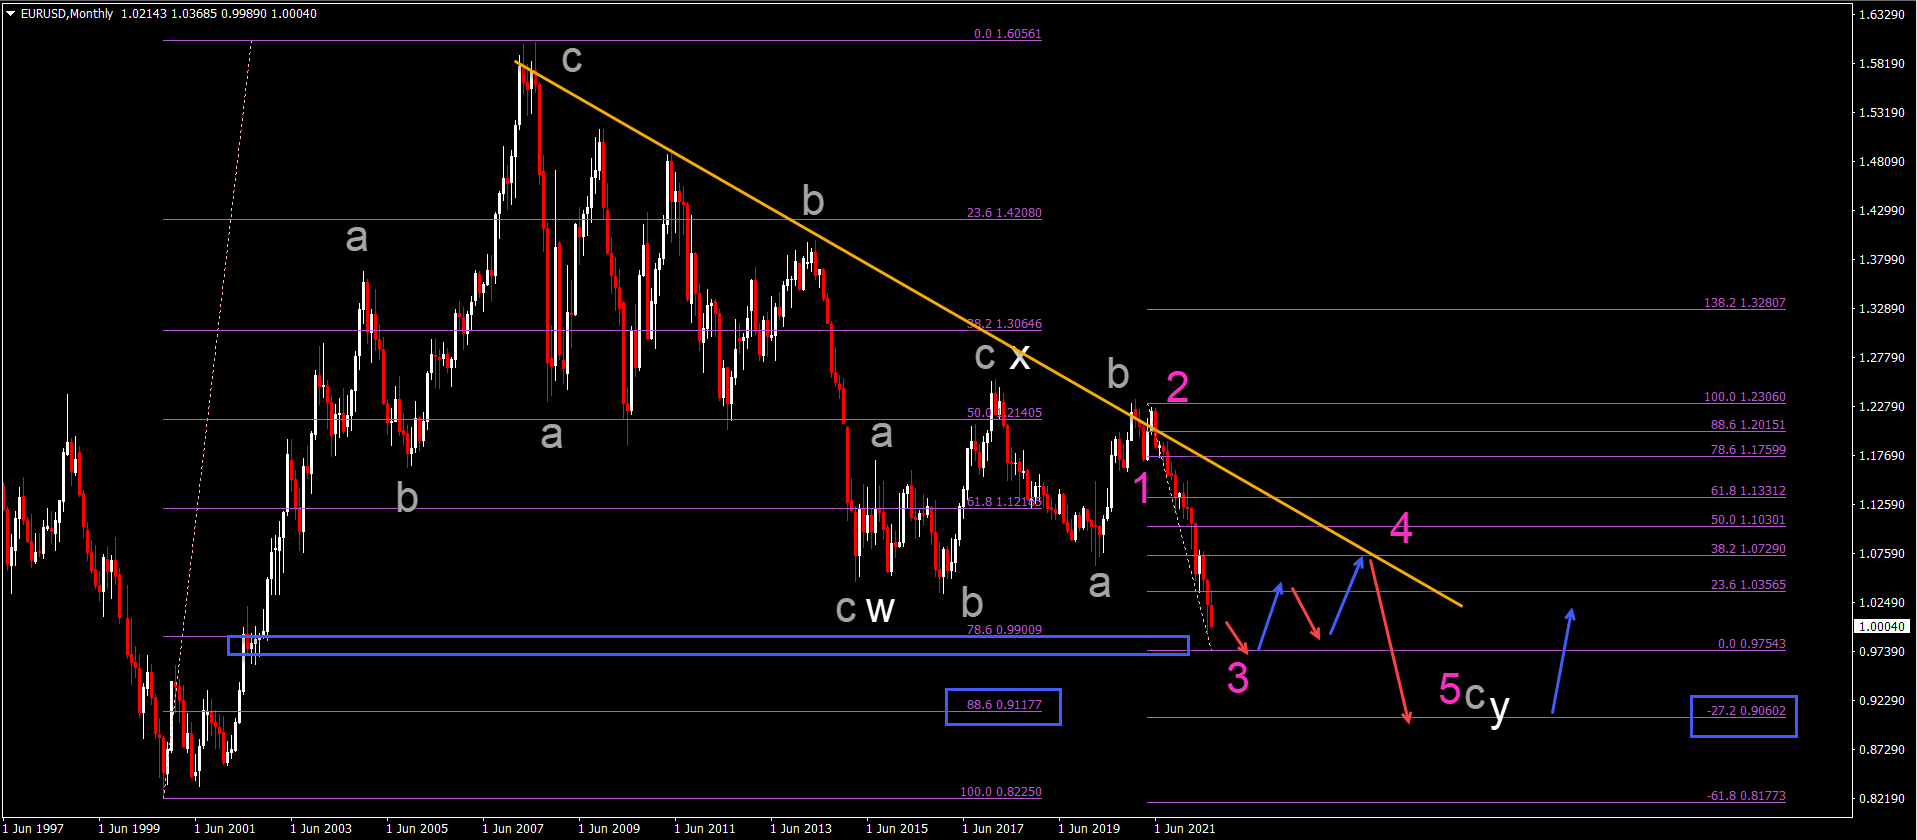This screenshot has height=840, width=1917.
Task: Select the white x wave label
Action: (x=1019, y=356)
